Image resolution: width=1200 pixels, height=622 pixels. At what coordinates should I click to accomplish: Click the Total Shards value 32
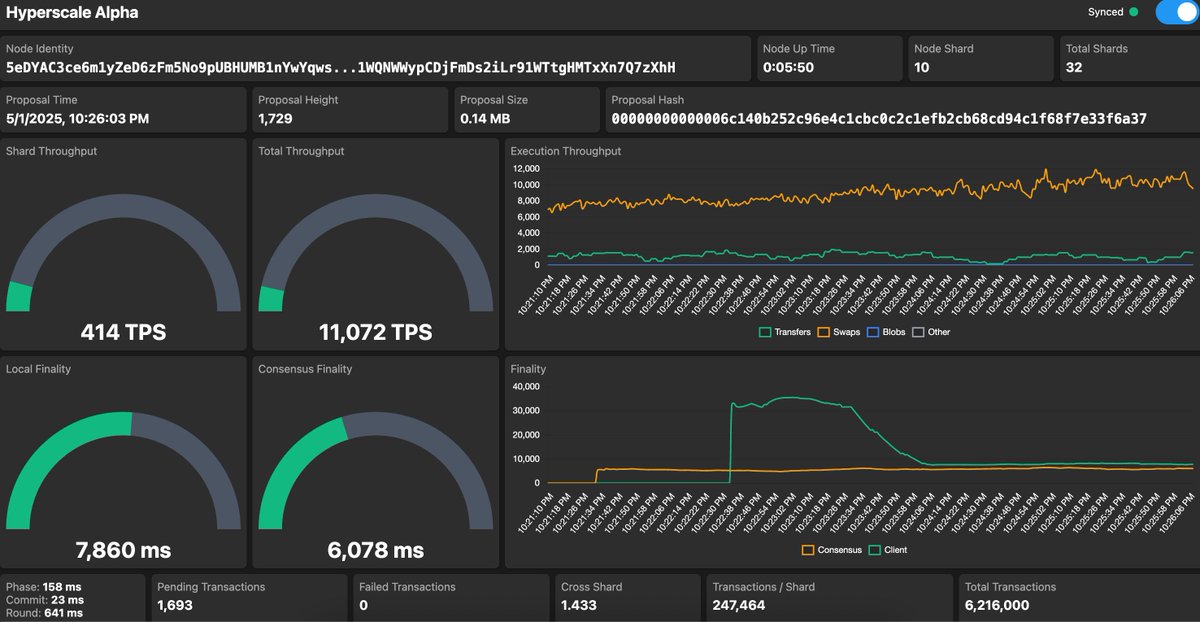pyautogui.click(x=1075, y=67)
